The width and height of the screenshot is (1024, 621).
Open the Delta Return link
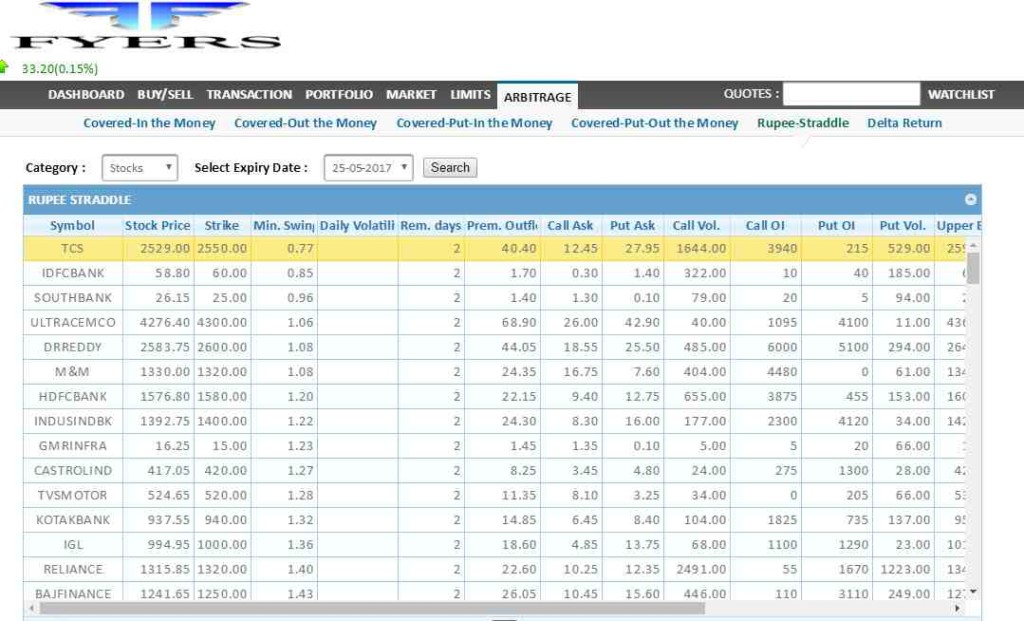[904, 123]
